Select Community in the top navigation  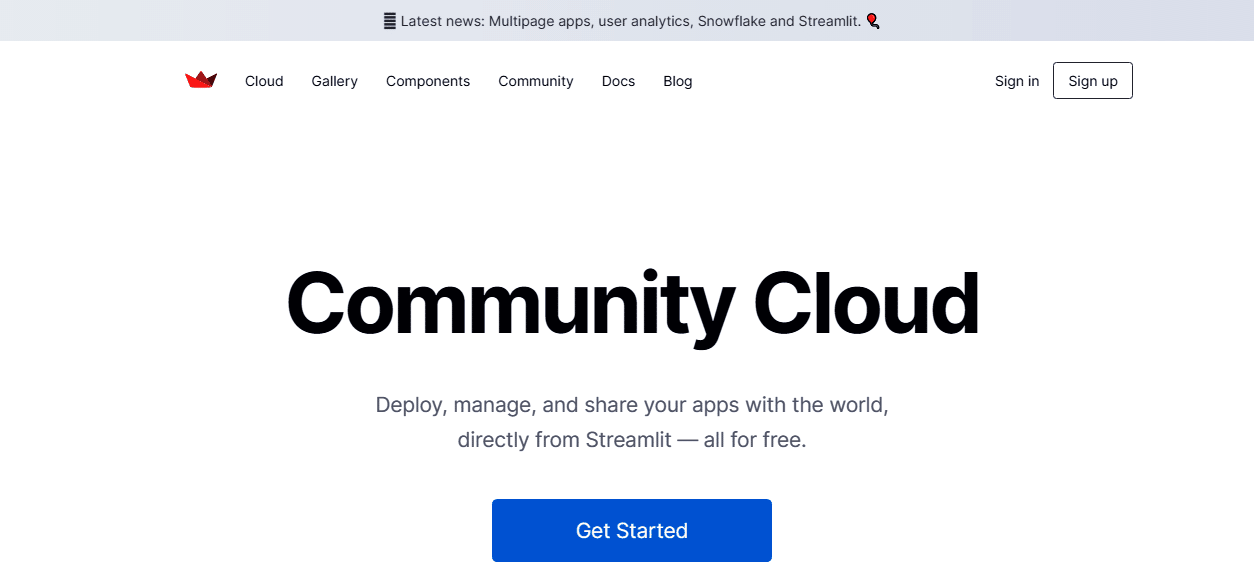coord(536,81)
